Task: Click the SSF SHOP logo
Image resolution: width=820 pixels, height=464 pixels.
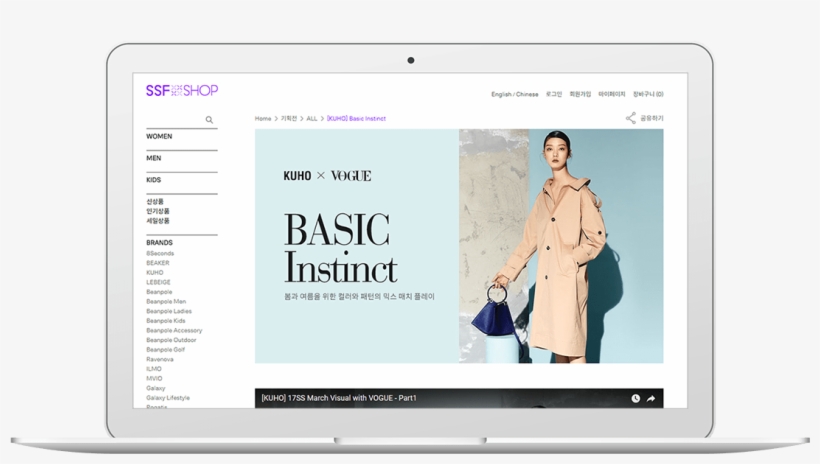Action: (x=181, y=90)
